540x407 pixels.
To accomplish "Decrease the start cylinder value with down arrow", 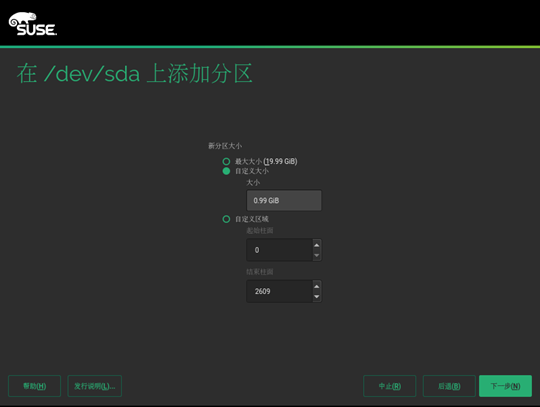I will (x=316, y=255).
